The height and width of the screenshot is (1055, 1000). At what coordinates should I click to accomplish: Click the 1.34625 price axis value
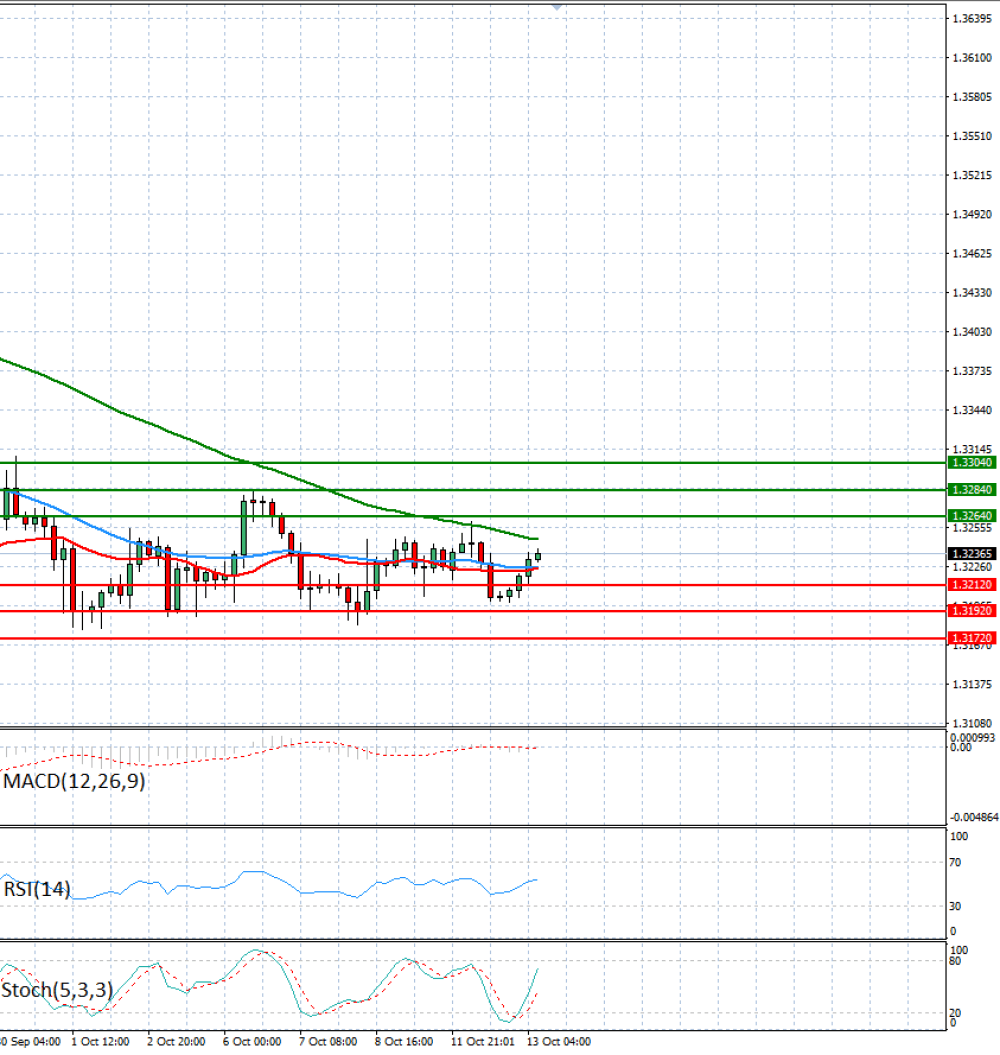[x=972, y=254]
